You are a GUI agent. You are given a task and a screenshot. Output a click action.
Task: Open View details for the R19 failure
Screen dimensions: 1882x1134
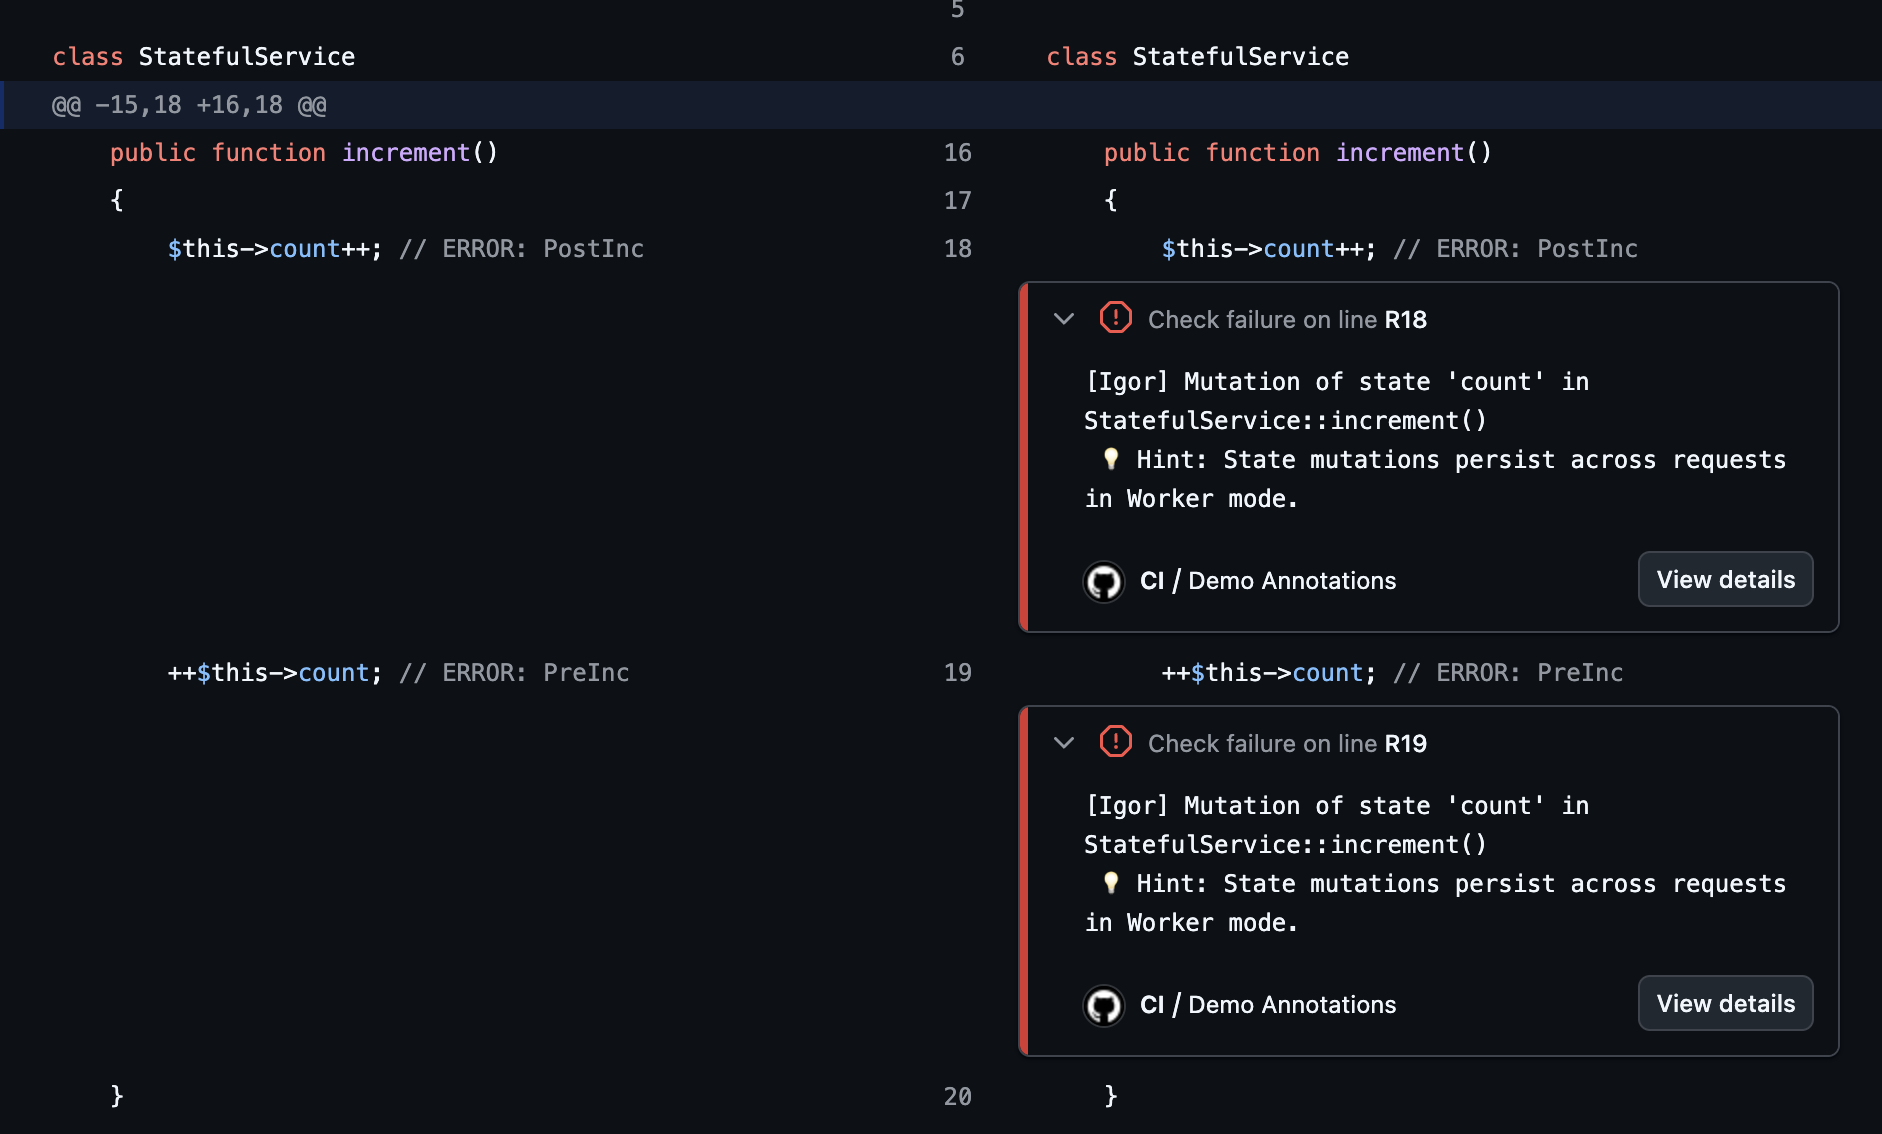1725,1003
